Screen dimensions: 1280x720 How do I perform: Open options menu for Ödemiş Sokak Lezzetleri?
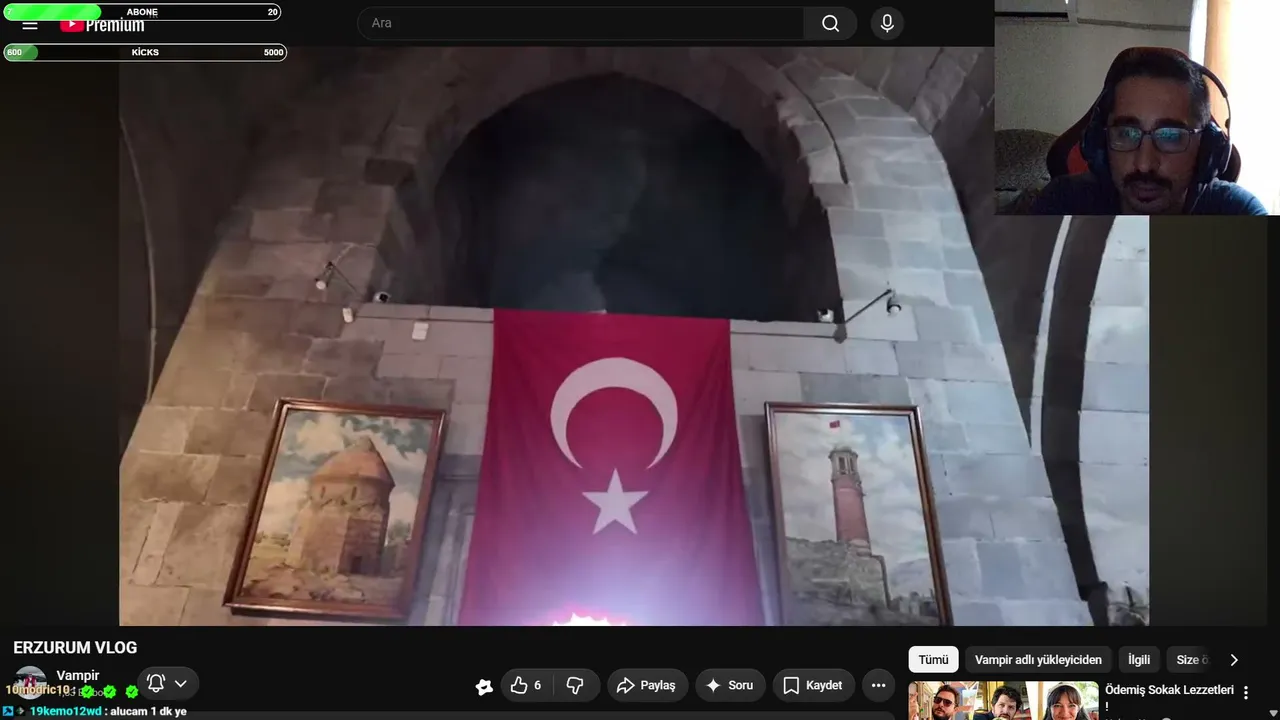pyautogui.click(x=1246, y=692)
